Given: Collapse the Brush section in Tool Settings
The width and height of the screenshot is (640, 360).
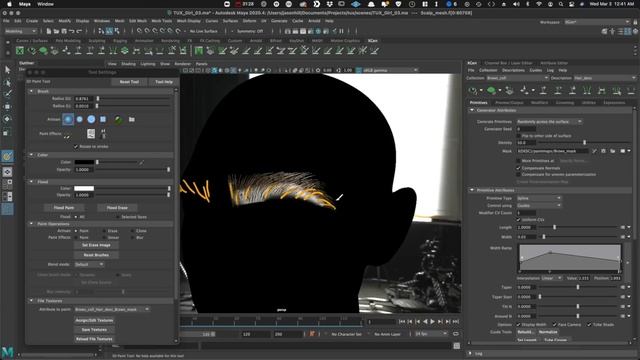Looking at the screenshot, I should tap(31, 91).
